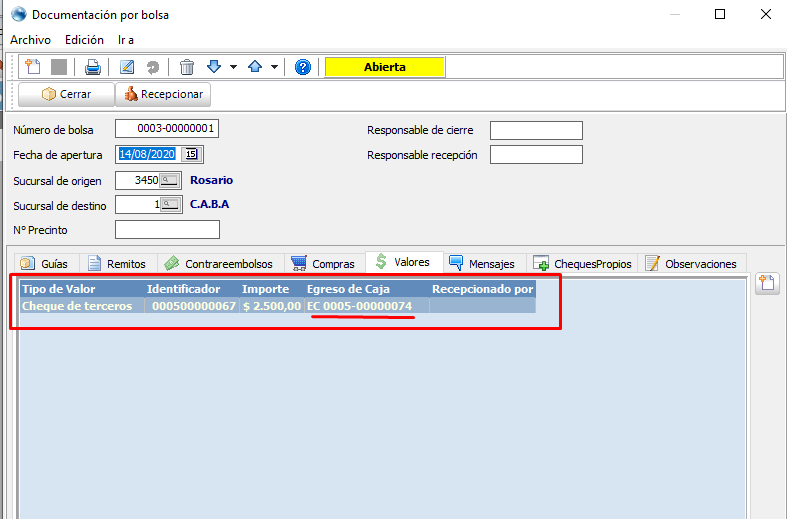
Task: Click the Importe column header
Action: (x=272, y=289)
